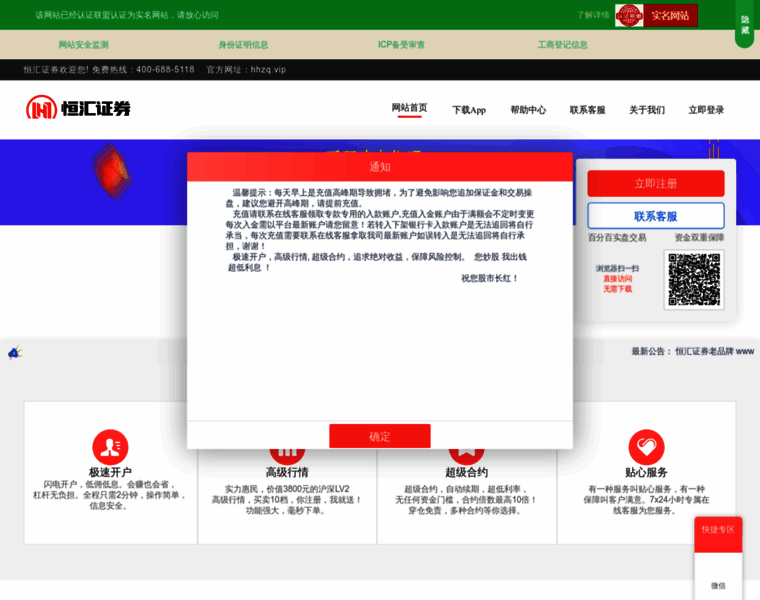Click the red 立即注册 button

pyautogui.click(x=656, y=183)
